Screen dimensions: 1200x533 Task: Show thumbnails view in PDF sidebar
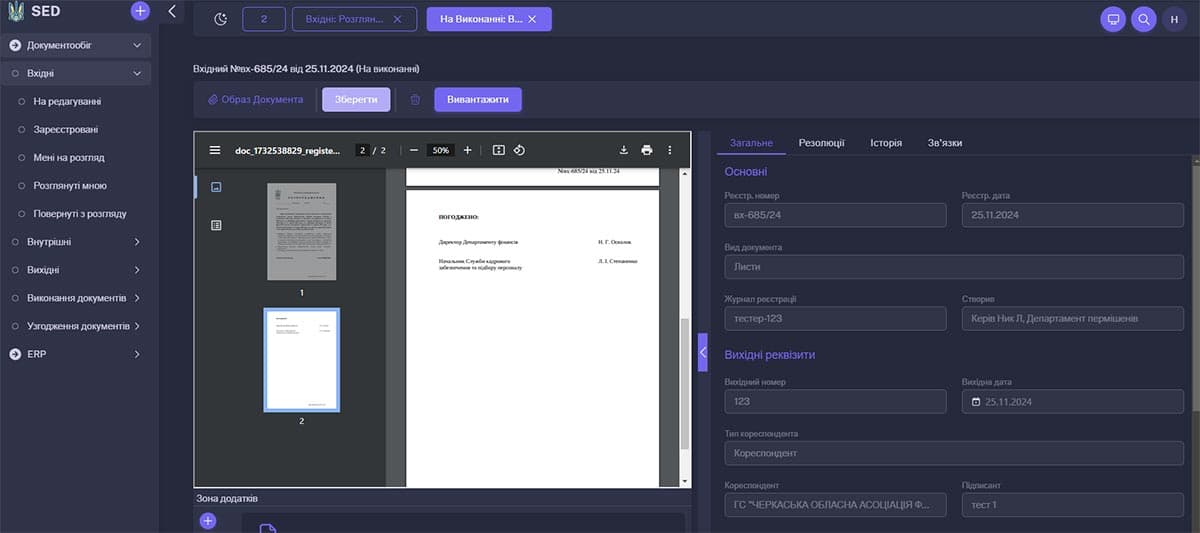216,187
